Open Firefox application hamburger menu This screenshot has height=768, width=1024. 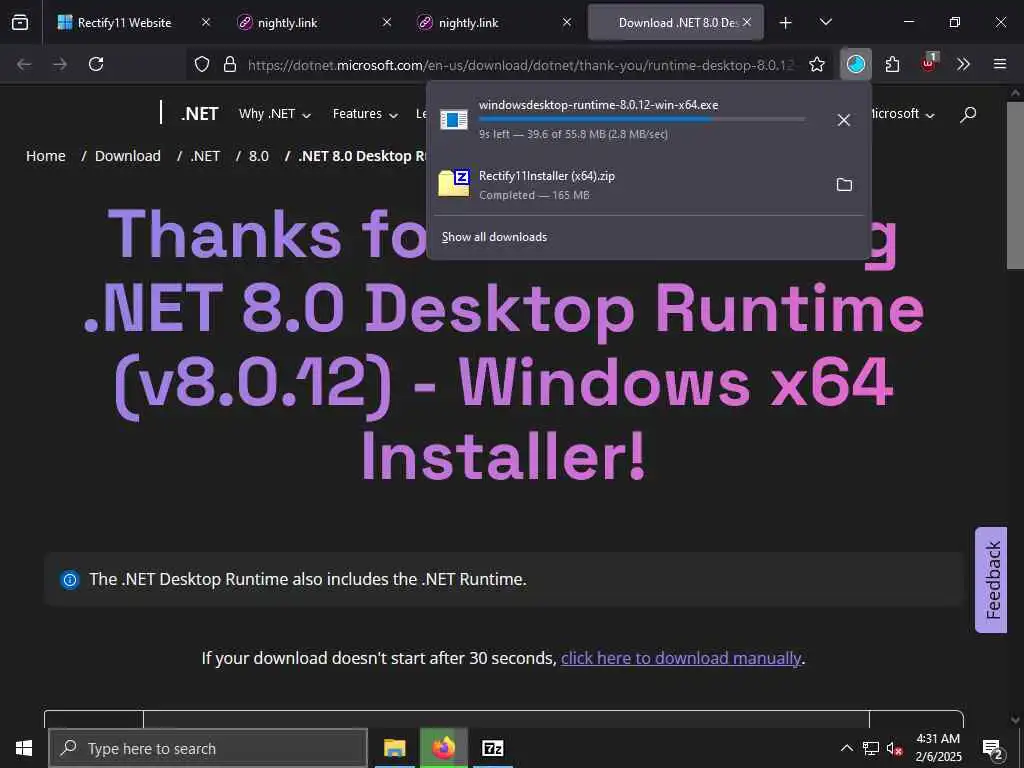[1000, 64]
